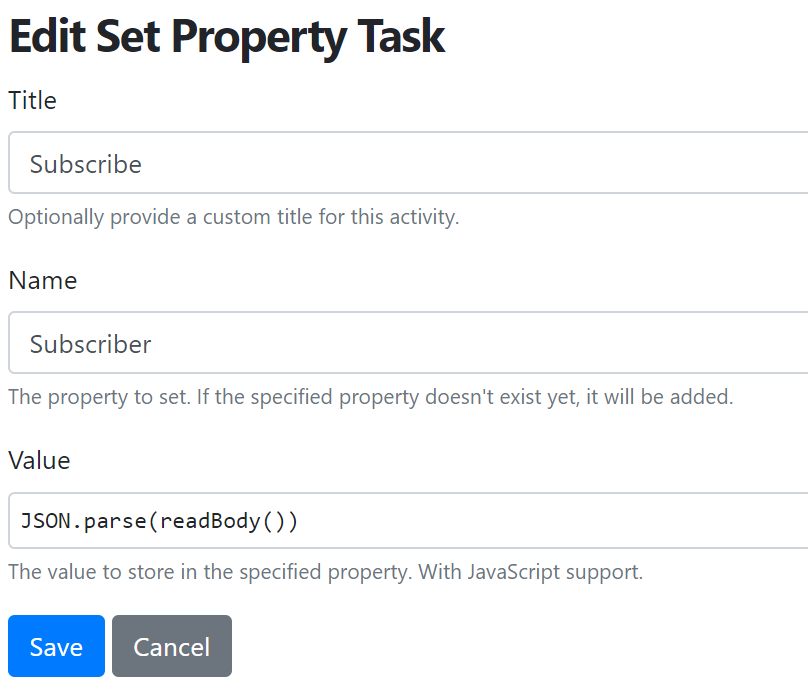The width and height of the screenshot is (808, 694).
Task: Select the text 'Subscribe' in the Title field
Action: pyautogui.click(x=84, y=163)
